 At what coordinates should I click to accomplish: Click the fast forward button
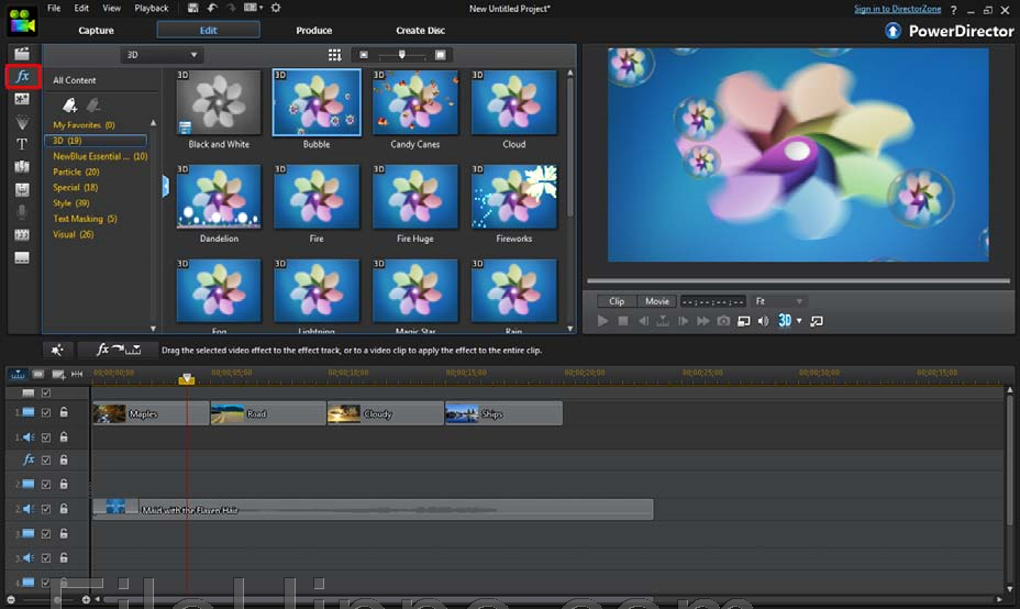click(x=703, y=321)
